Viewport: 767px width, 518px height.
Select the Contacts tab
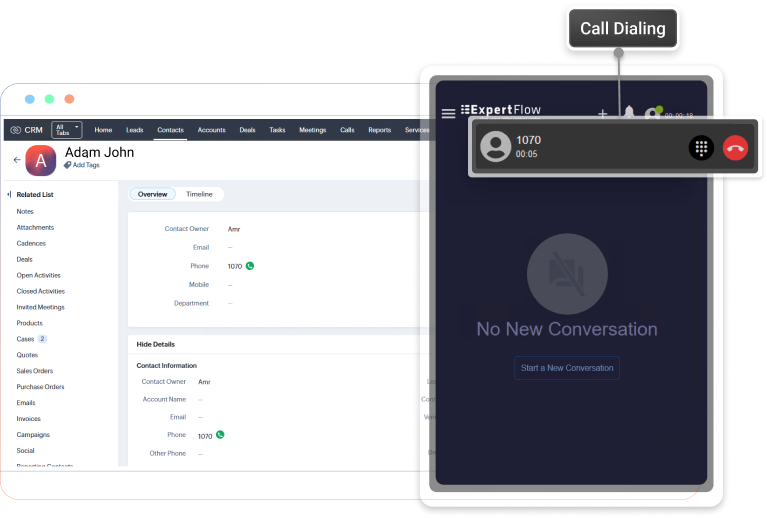[x=170, y=130]
